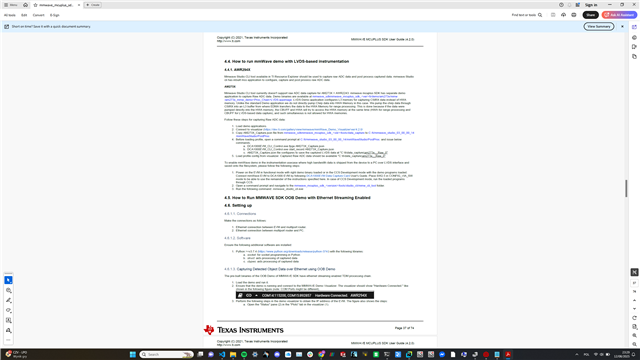Open the Convert tab

38,15
